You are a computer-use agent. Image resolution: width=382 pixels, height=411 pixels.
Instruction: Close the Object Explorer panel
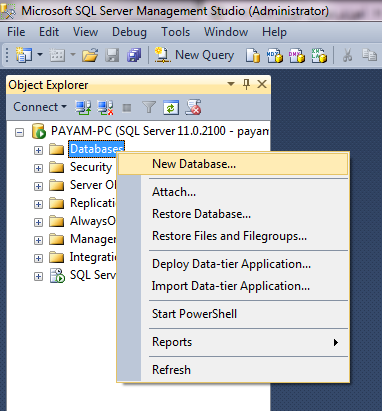pyautogui.click(x=262, y=84)
